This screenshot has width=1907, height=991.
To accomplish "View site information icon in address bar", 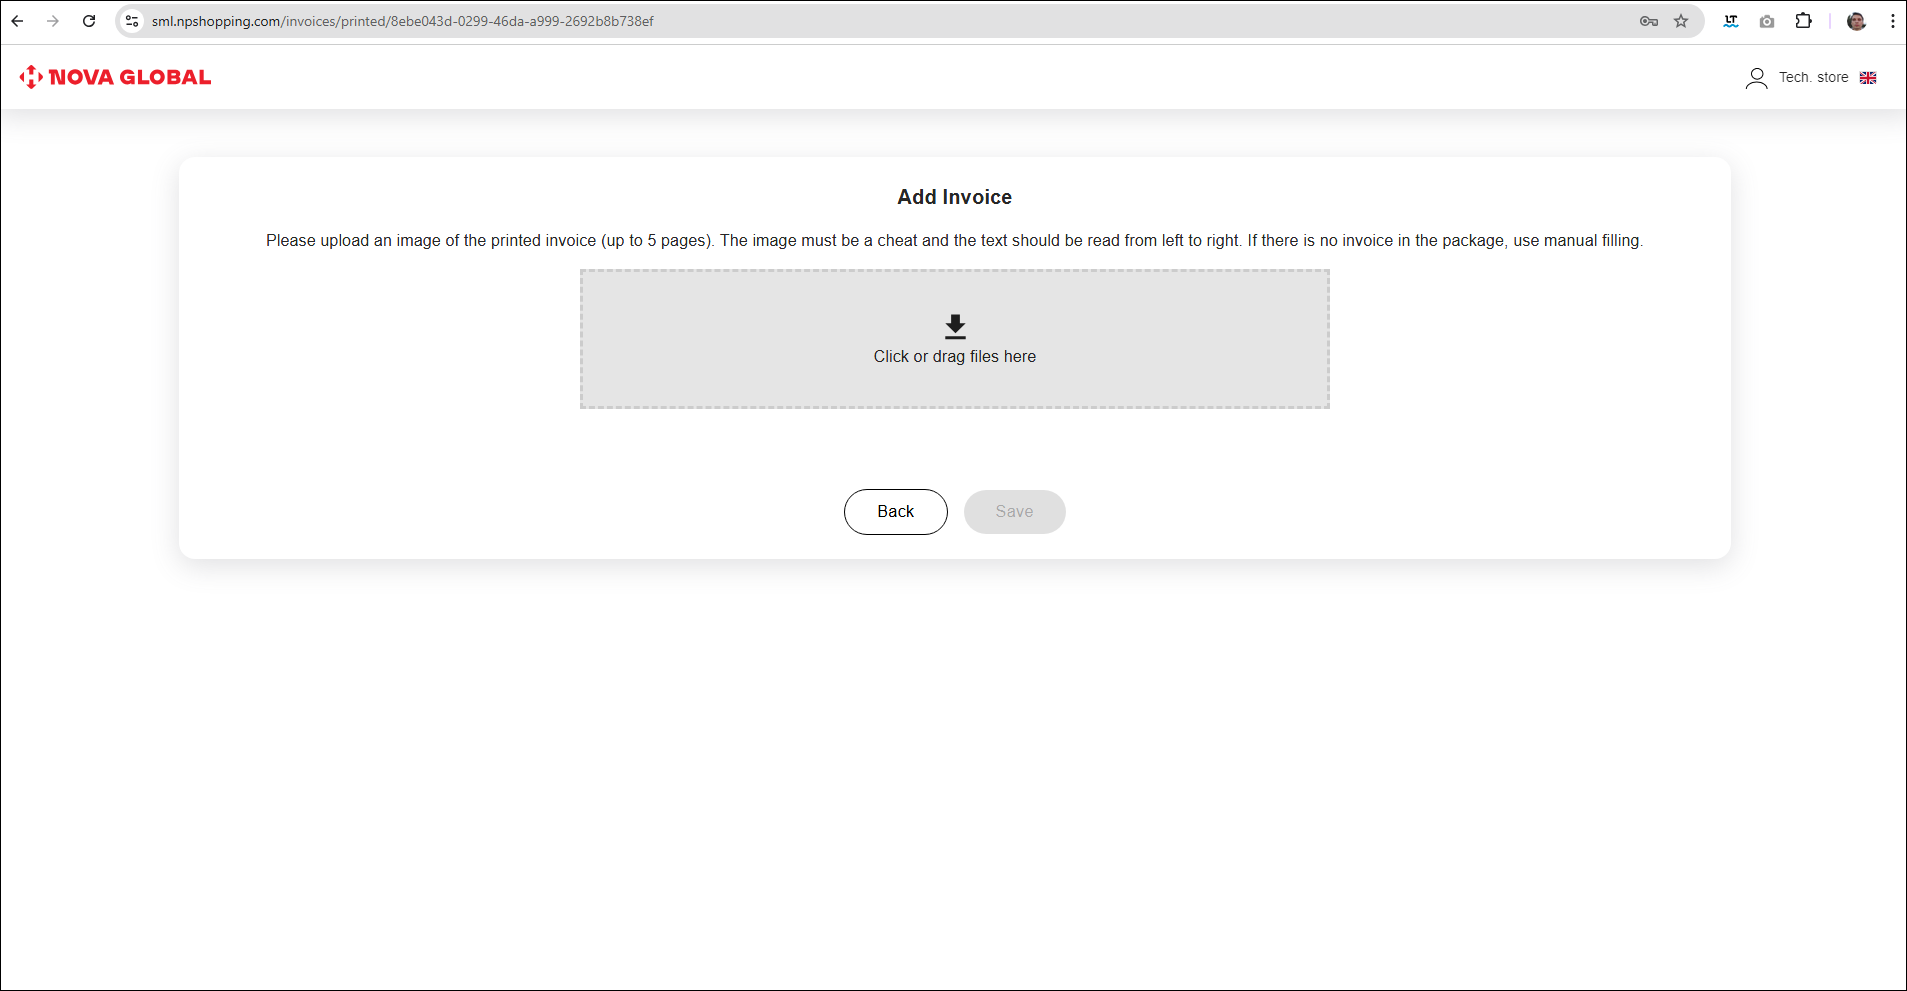I will [x=132, y=21].
